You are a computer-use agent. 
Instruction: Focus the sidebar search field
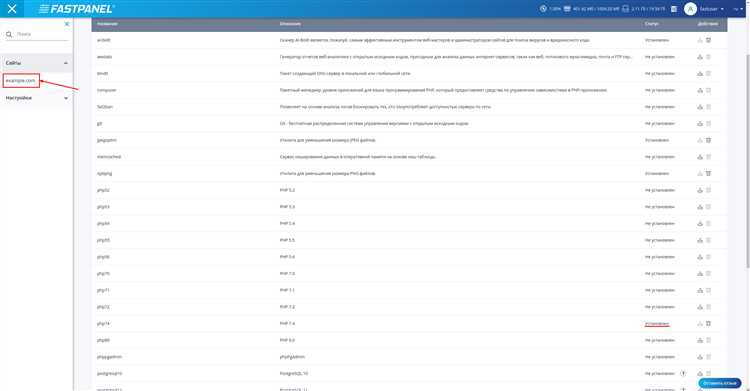[42, 34]
